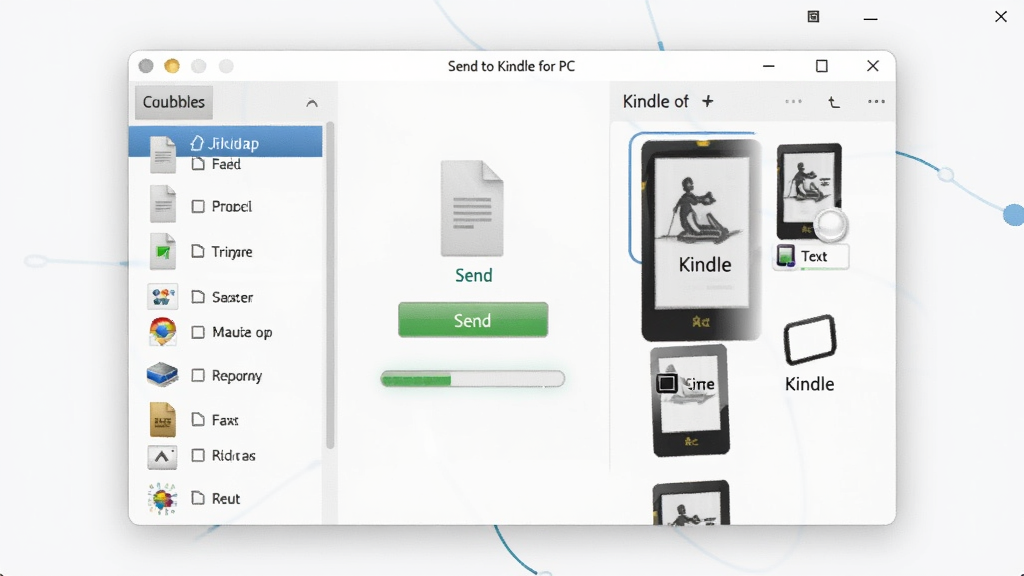
Task: Click the green device icon in Text chip
Action: click(786, 257)
